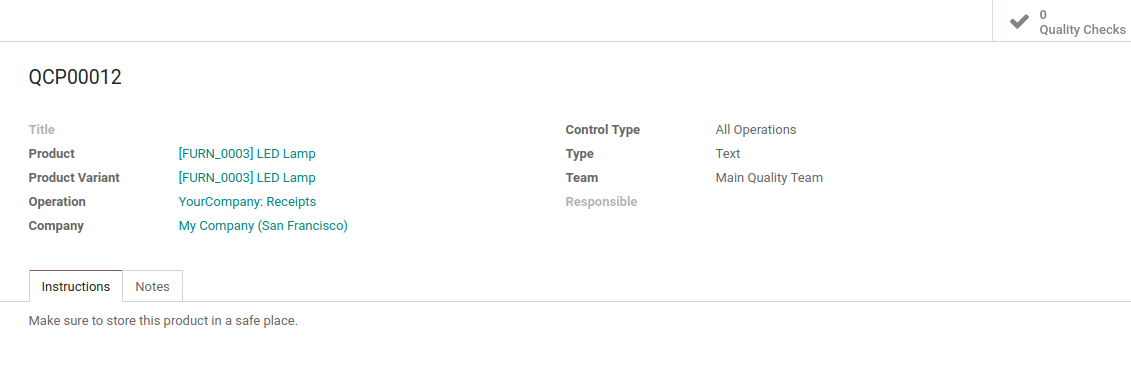Open the Quality Checks stat button label

click(x=1082, y=30)
